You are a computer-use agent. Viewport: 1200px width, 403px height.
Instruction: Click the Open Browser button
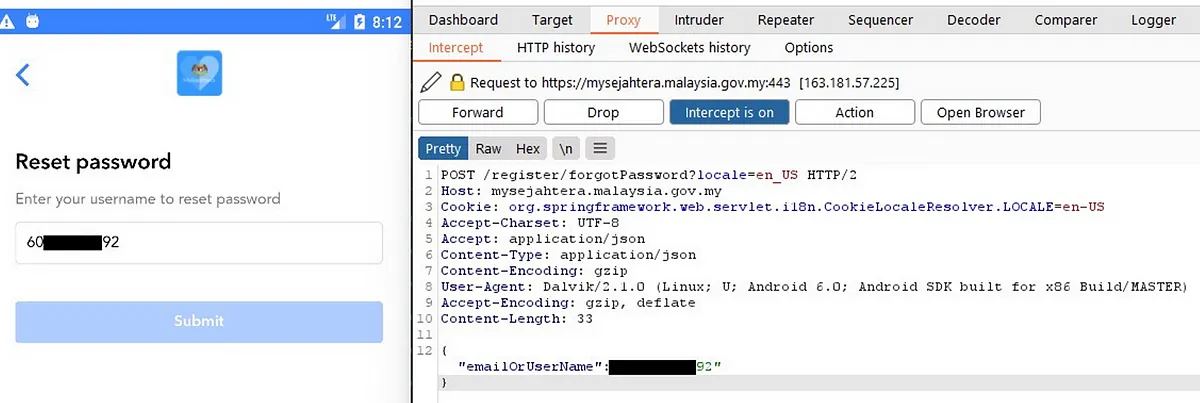pyautogui.click(x=980, y=112)
